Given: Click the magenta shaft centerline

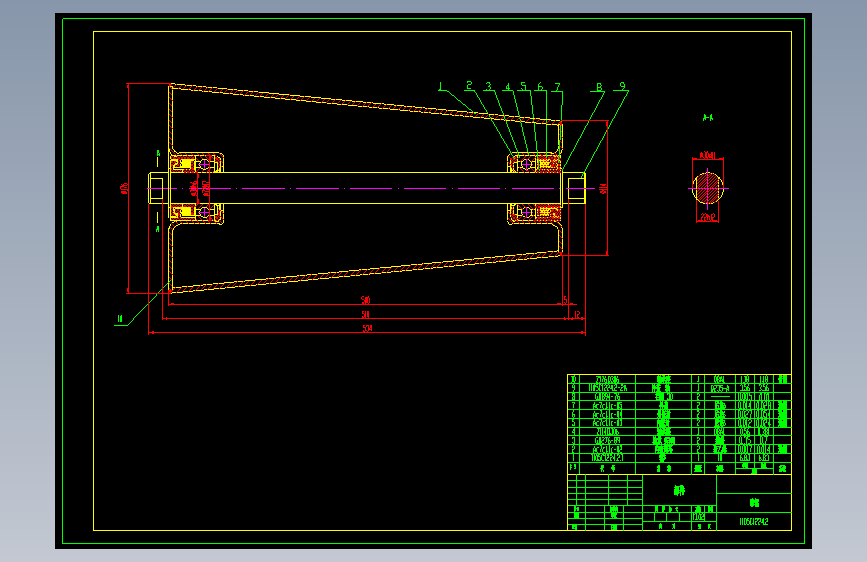Looking at the screenshot, I should [x=370, y=189].
